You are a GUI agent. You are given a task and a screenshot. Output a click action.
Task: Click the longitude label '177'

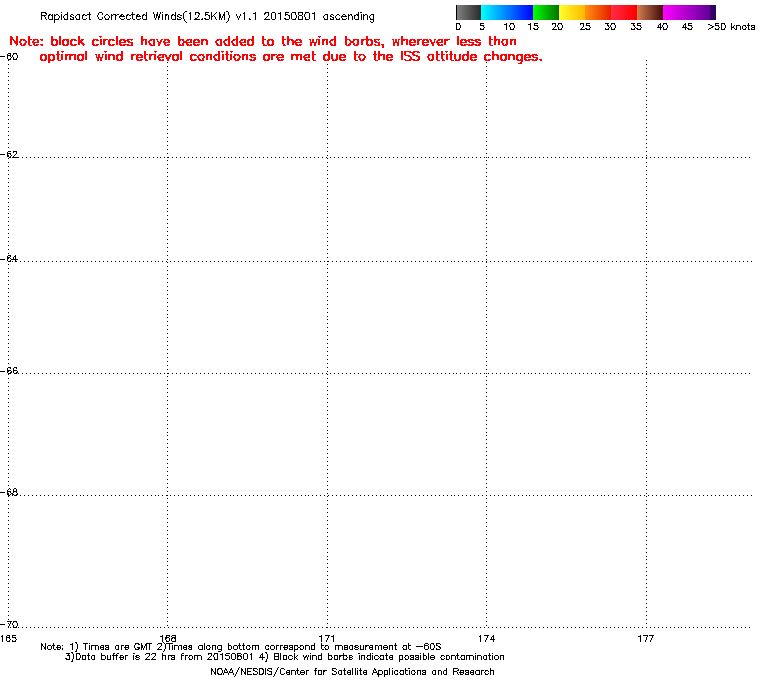pyautogui.click(x=646, y=639)
